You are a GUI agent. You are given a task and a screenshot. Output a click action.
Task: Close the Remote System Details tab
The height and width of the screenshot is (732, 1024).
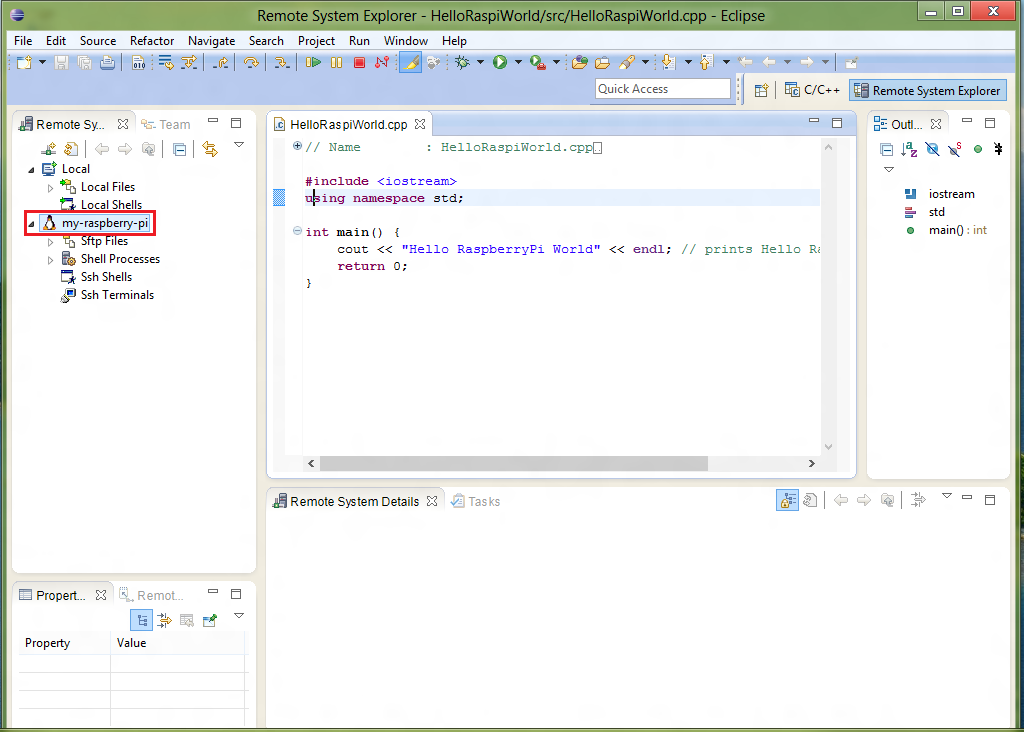click(x=432, y=501)
